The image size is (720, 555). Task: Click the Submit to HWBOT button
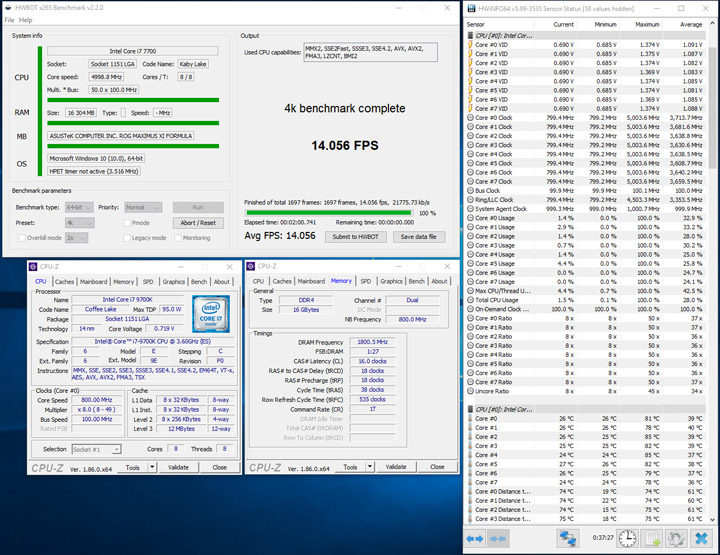[x=357, y=236]
